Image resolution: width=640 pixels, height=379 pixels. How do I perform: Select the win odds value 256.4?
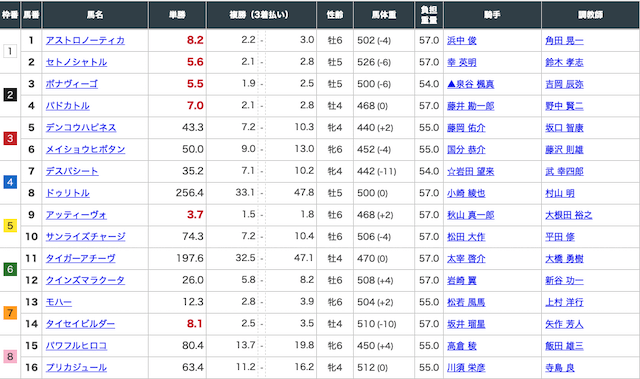(x=189, y=193)
